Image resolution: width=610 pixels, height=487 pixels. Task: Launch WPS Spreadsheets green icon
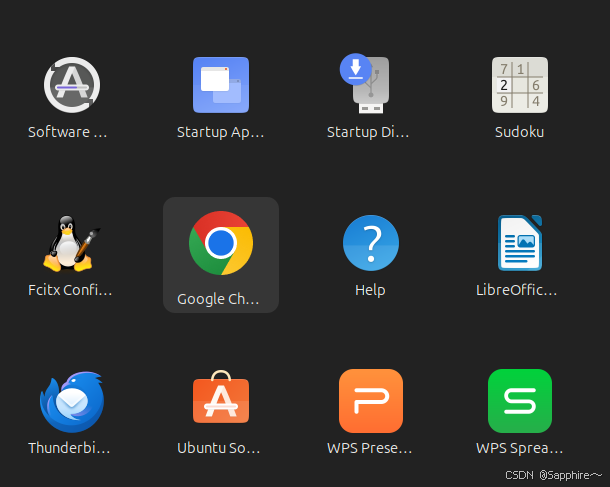[x=520, y=401]
